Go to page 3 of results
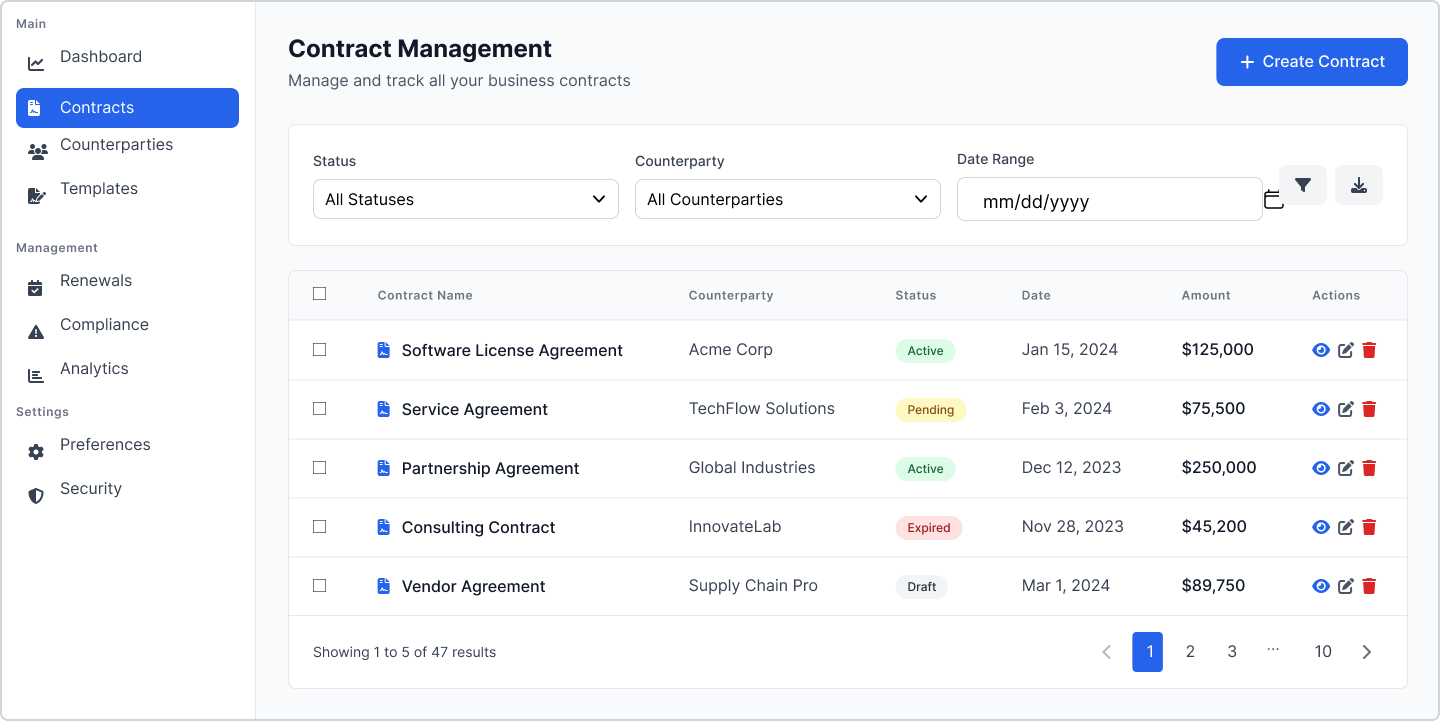Image resolution: width=1440 pixels, height=721 pixels. click(x=1231, y=652)
